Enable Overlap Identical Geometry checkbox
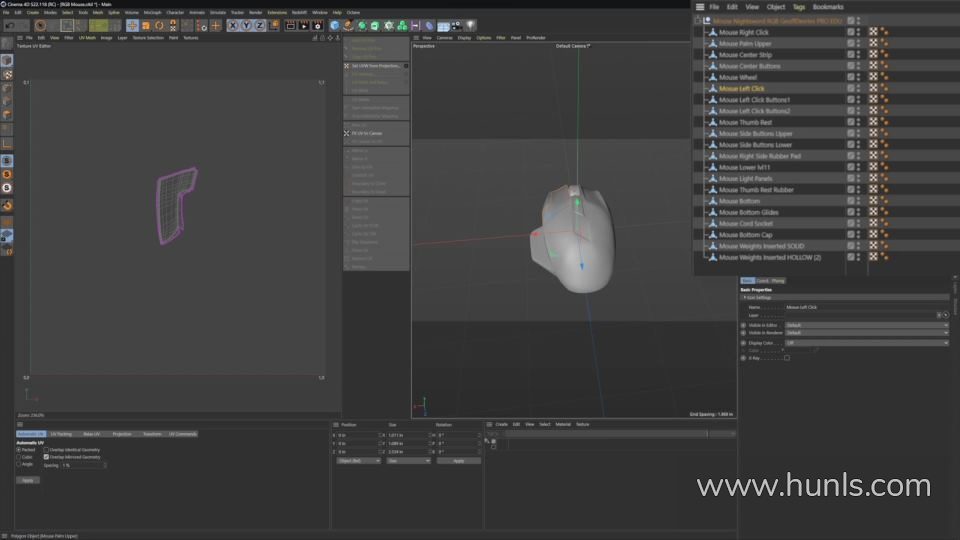This screenshot has width=960, height=540. click(x=46, y=450)
